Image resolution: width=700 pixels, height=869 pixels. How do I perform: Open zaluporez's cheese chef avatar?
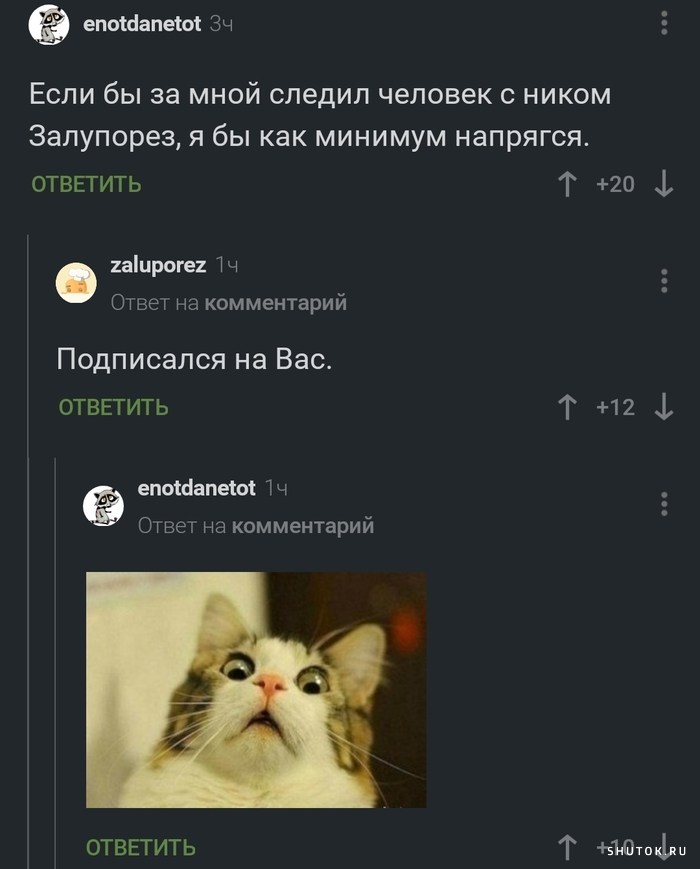click(76, 283)
